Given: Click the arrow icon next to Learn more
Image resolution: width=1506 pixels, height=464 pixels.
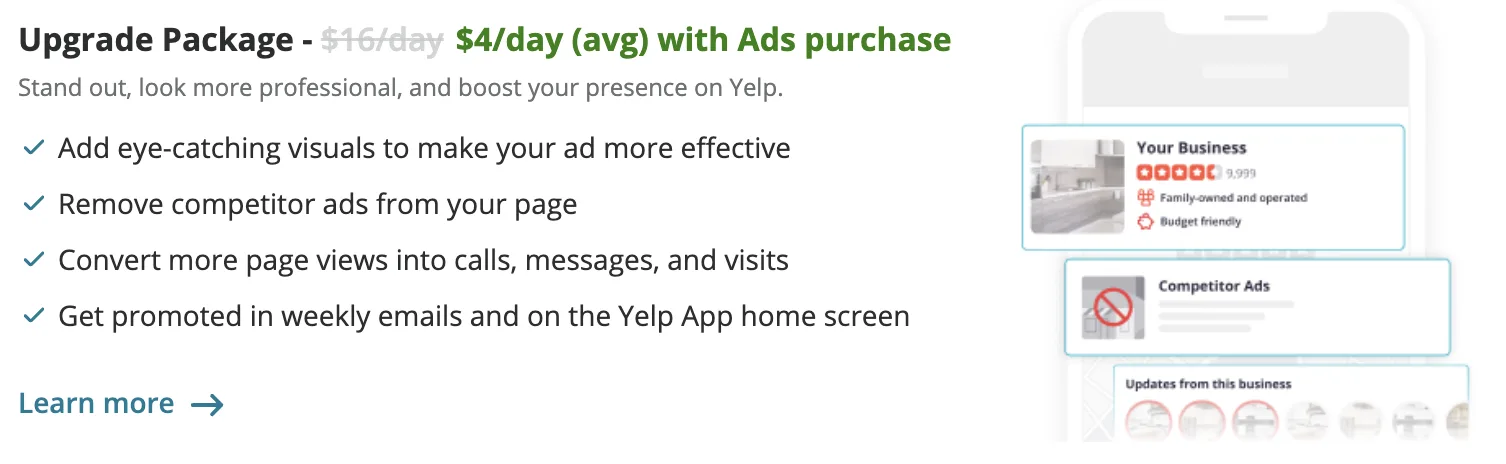Looking at the screenshot, I should pos(207,404).
